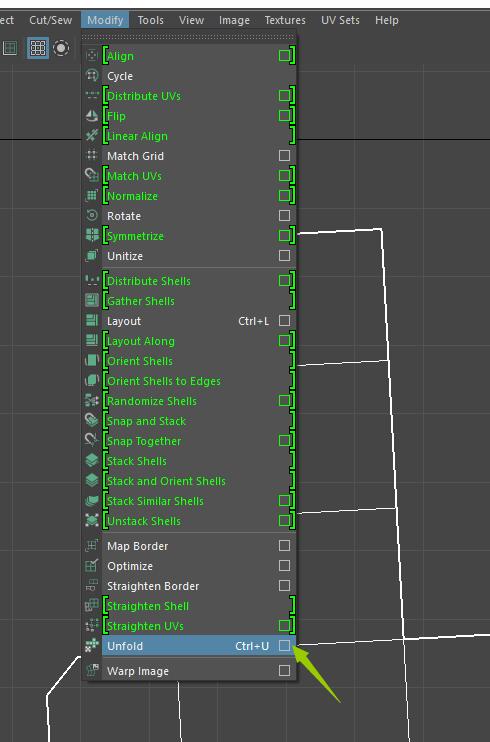Screen dimensions: 490x742
Task: Click the Randomize Shells icon
Action: [x=92, y=401]
